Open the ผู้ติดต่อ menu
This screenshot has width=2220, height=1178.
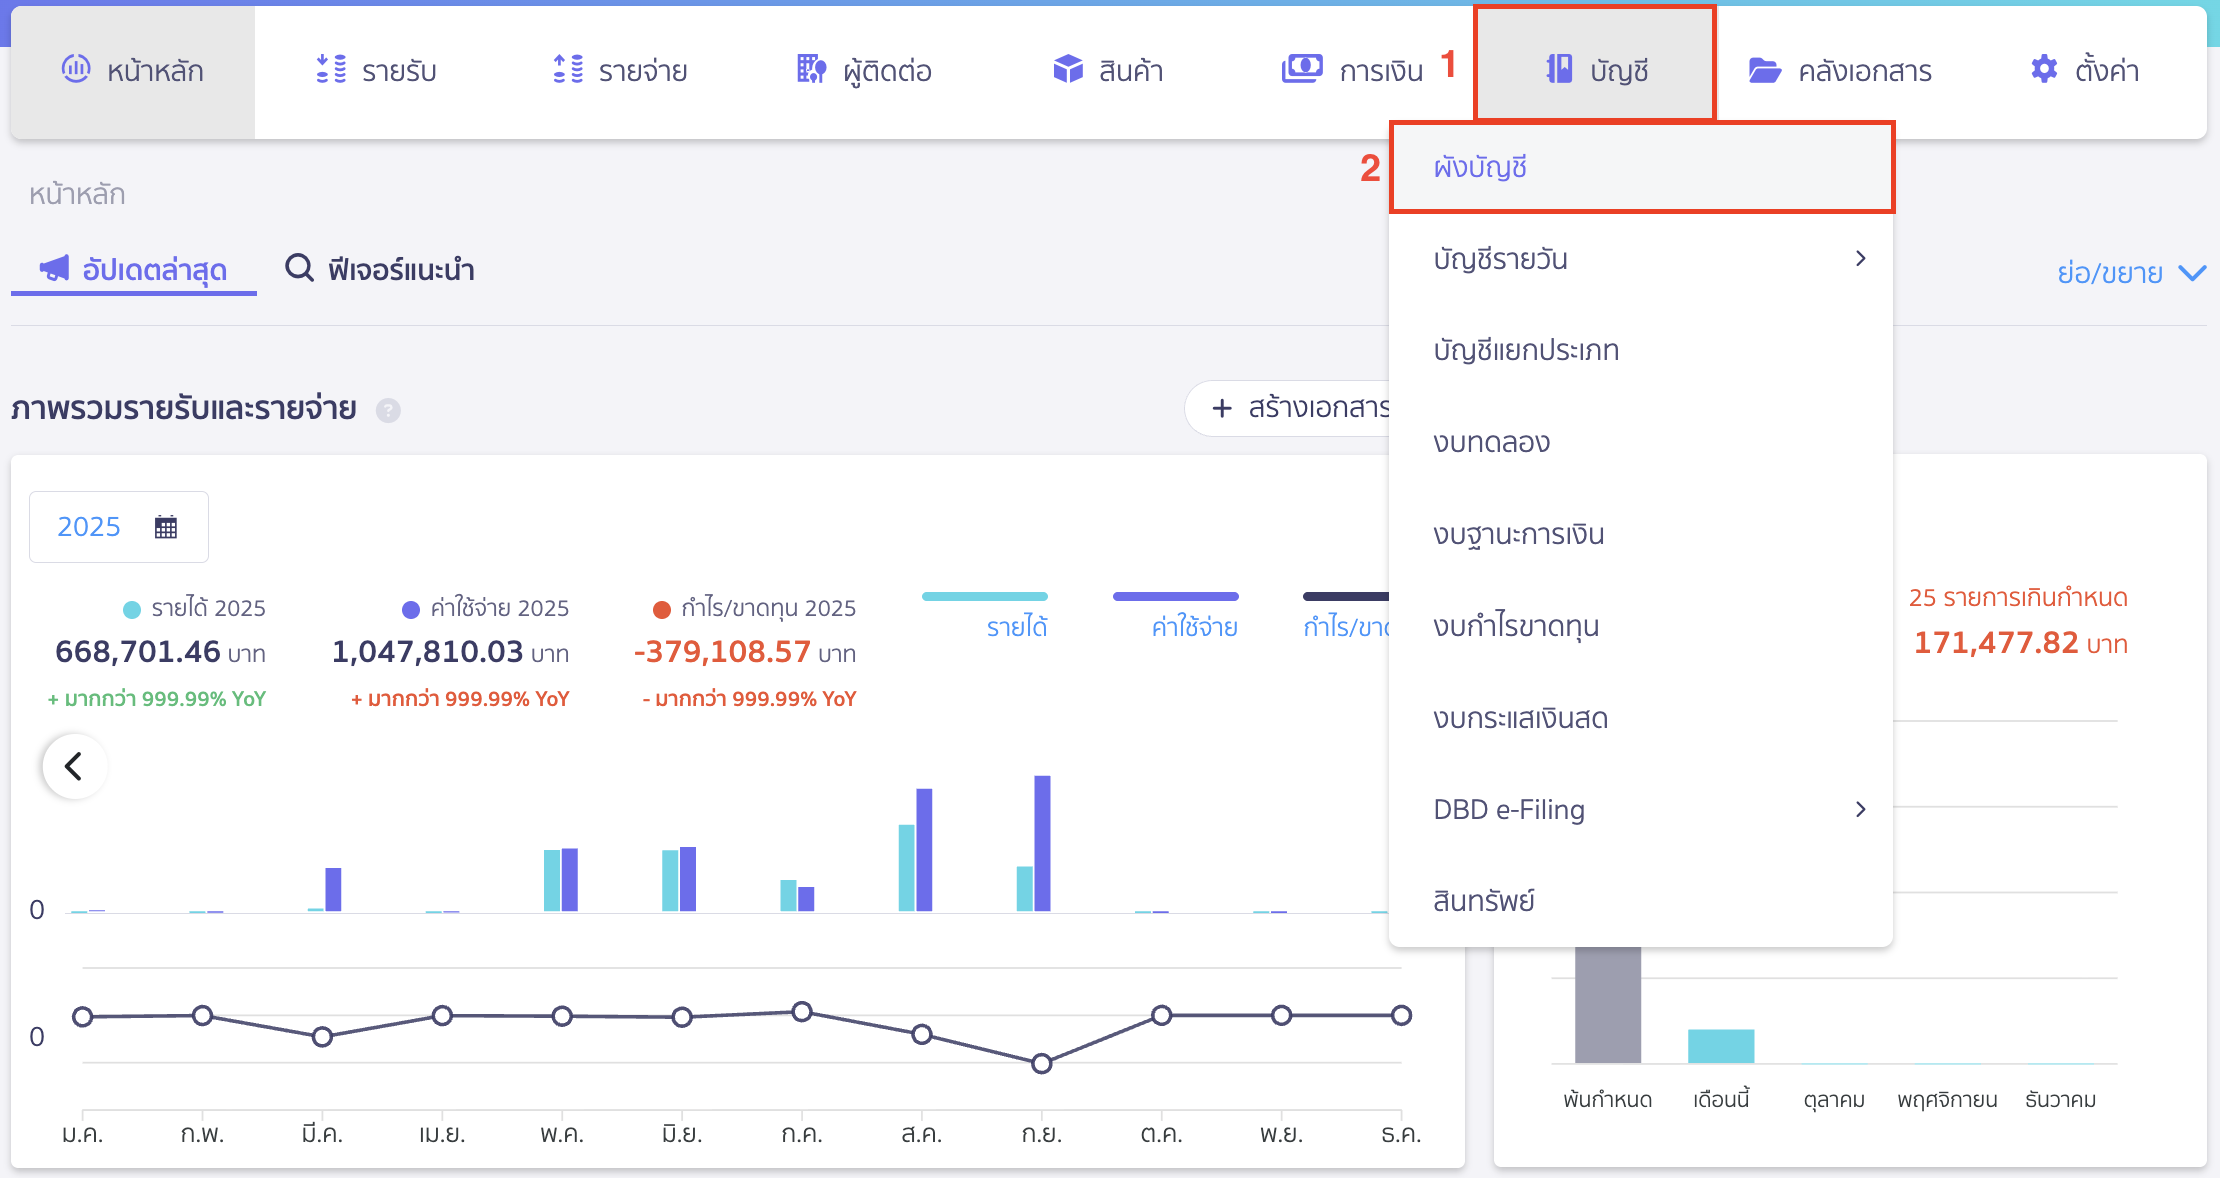[865, 71]
